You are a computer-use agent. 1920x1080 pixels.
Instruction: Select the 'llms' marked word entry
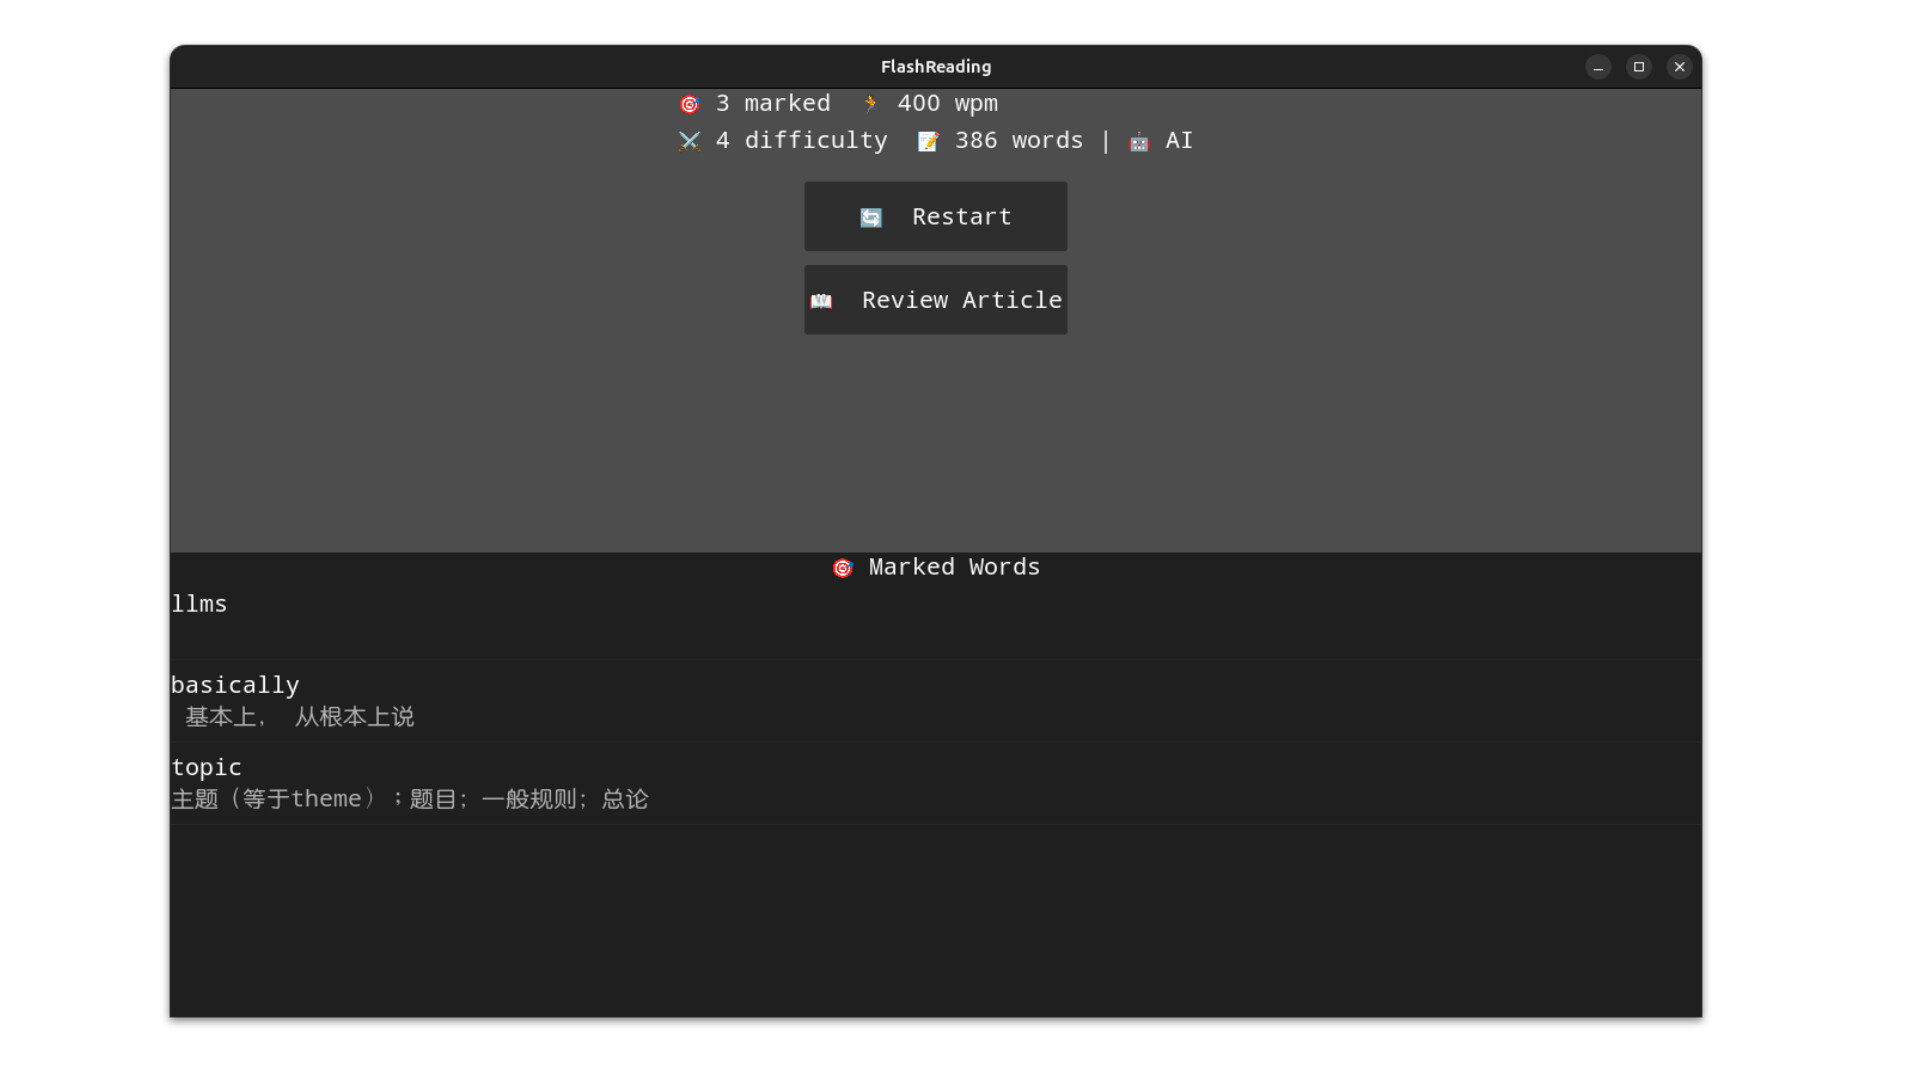(200, 604)
